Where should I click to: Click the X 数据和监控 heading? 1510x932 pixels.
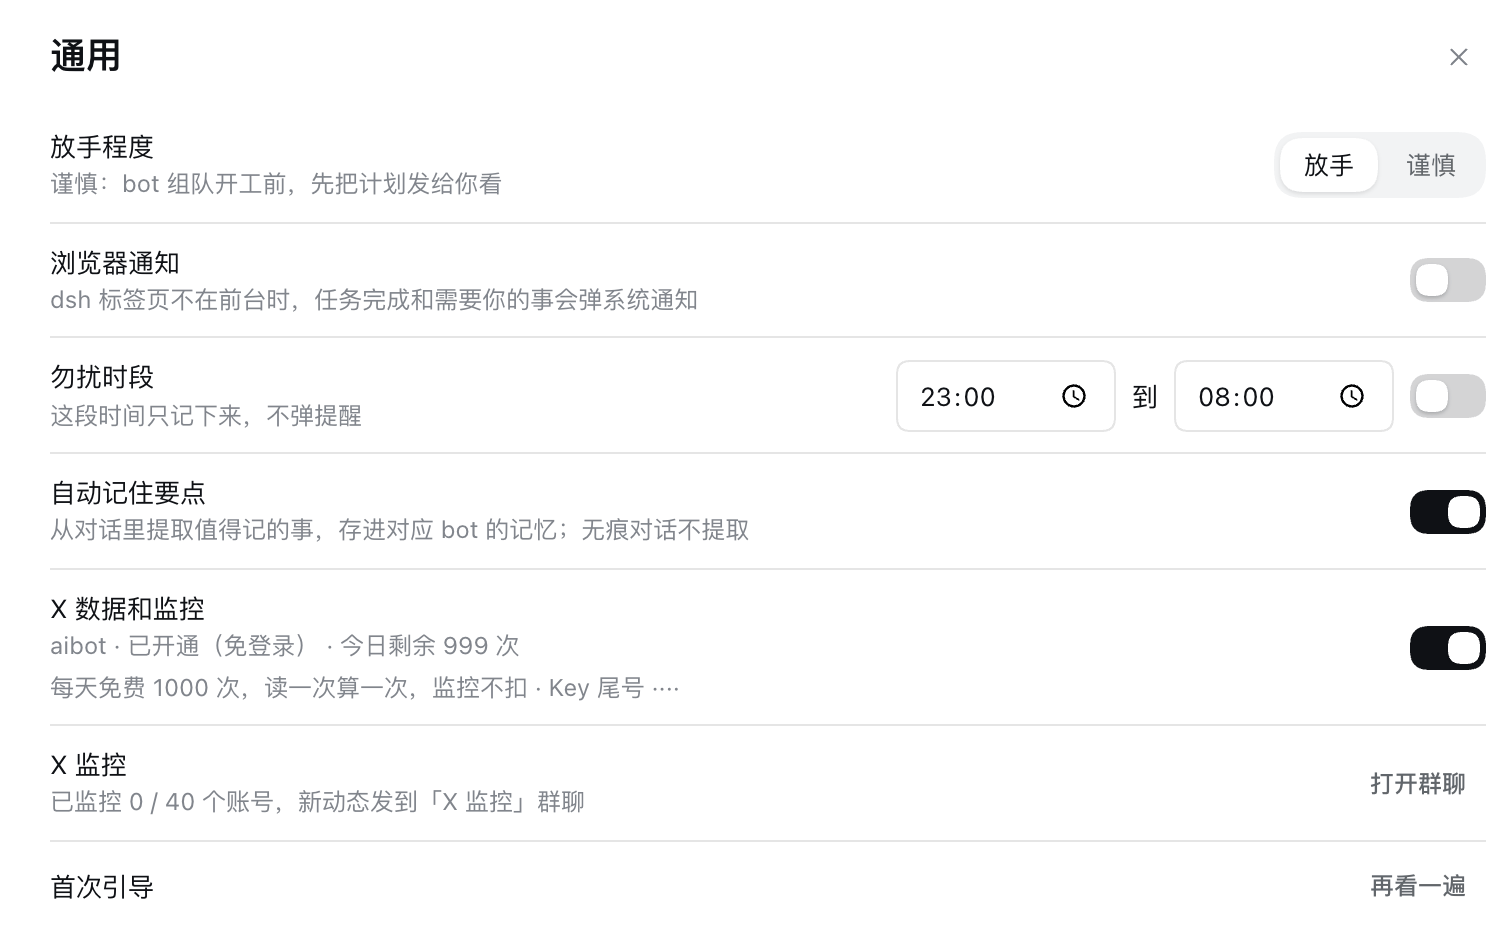[x=127, y=609]
